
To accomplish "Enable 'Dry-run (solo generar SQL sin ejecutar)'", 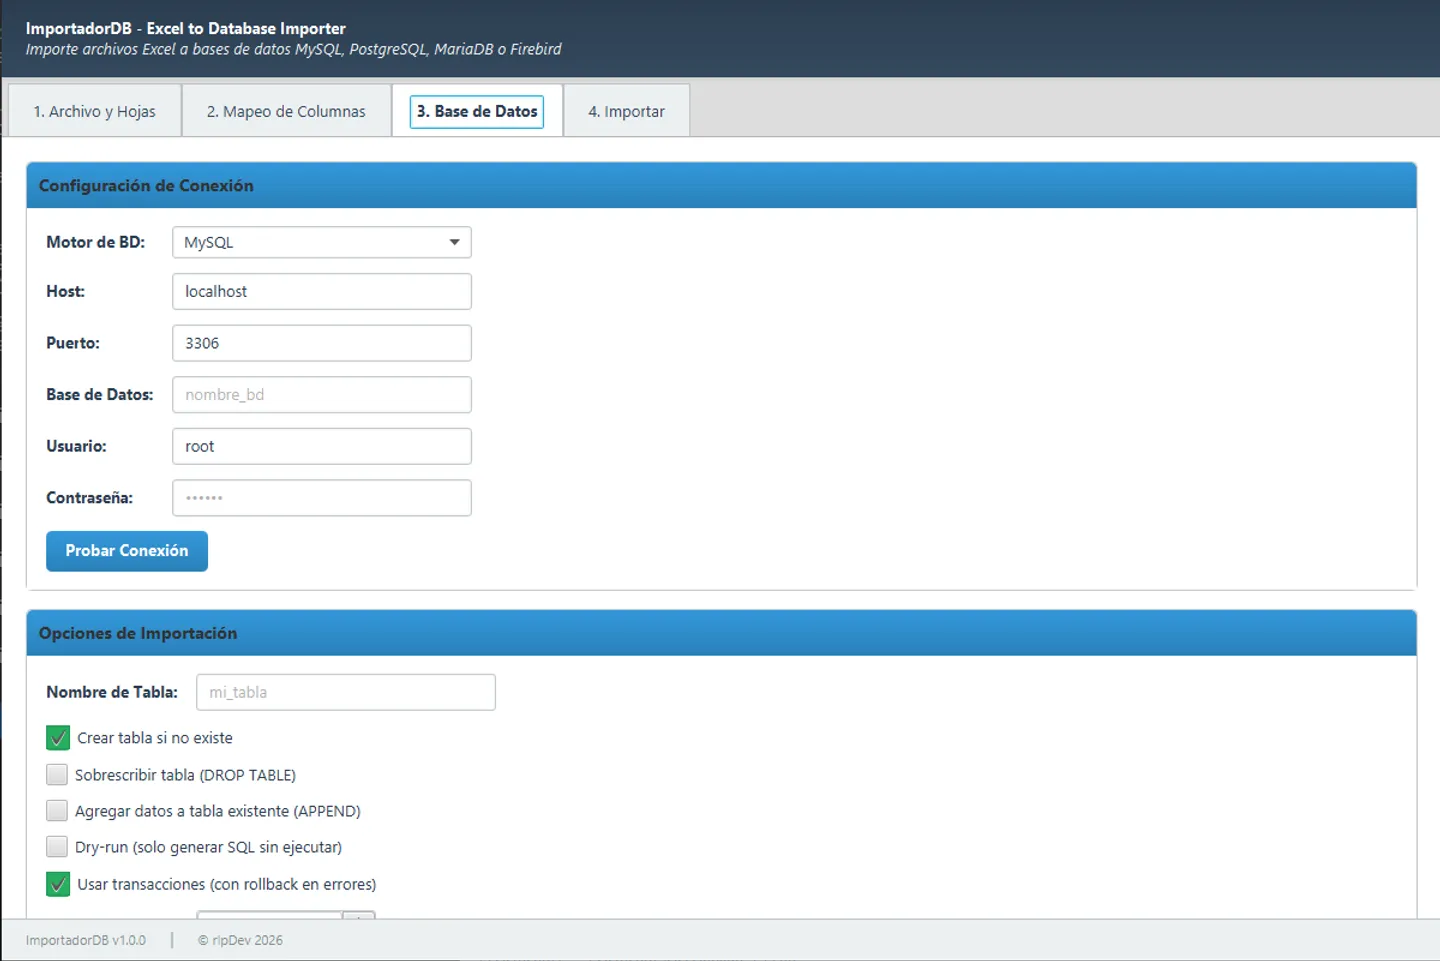I will coord(57,846).
